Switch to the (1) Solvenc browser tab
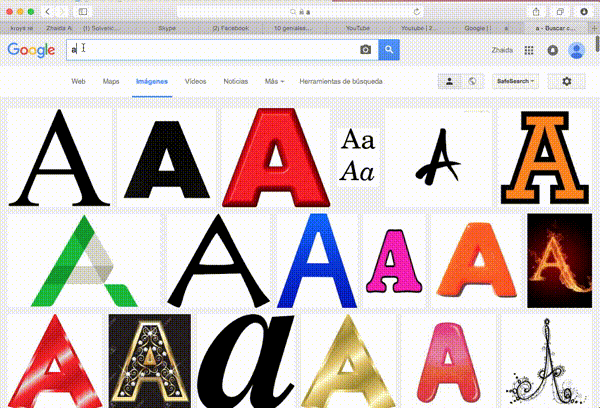Image resolution: width=600 pixels, height=408 pixels. 101,28
